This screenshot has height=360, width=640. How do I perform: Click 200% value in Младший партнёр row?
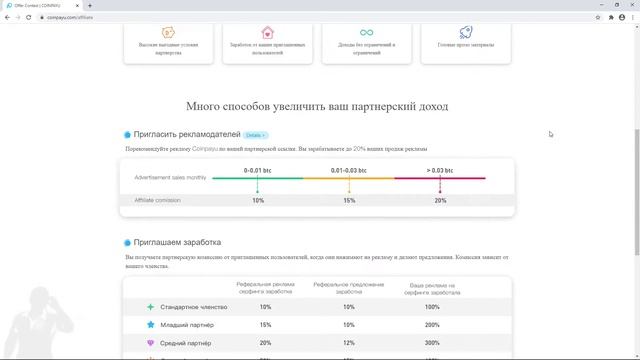[432, 325]
